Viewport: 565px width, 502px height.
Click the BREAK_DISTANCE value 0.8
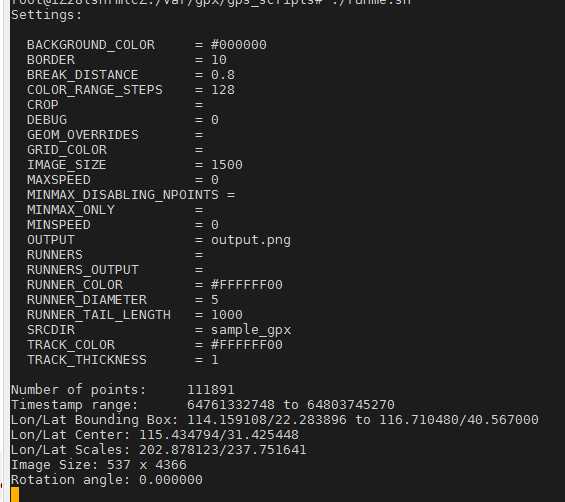pyautogui.click(x=223, y=75)
